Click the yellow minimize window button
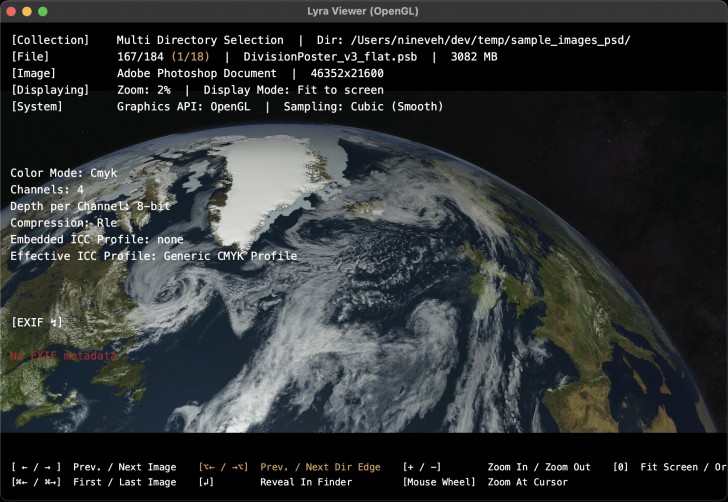 click(27, 12)
